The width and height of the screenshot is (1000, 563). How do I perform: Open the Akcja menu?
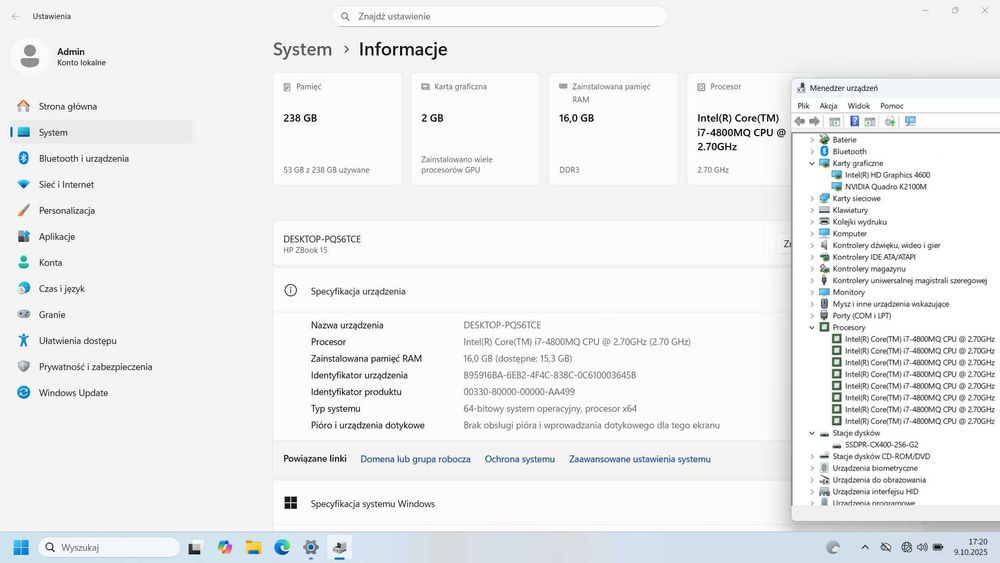pos(828,106)
